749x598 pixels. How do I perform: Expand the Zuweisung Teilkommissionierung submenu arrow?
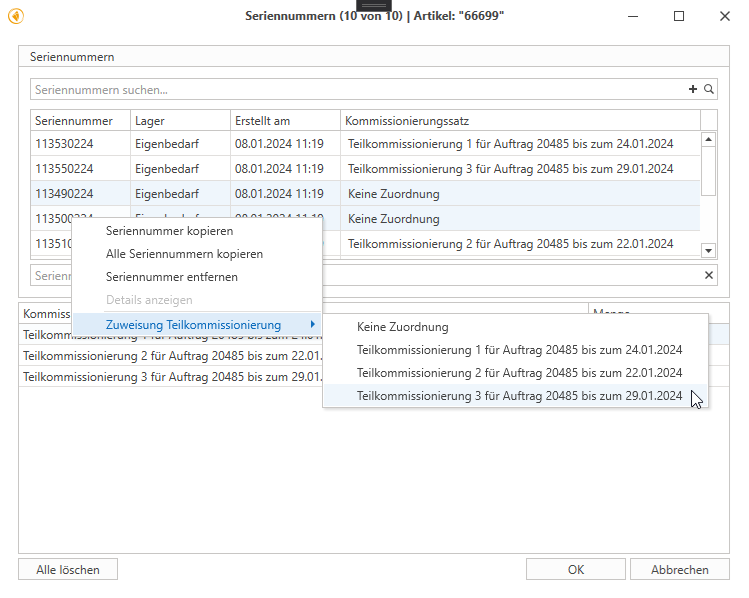coord(313,325)
